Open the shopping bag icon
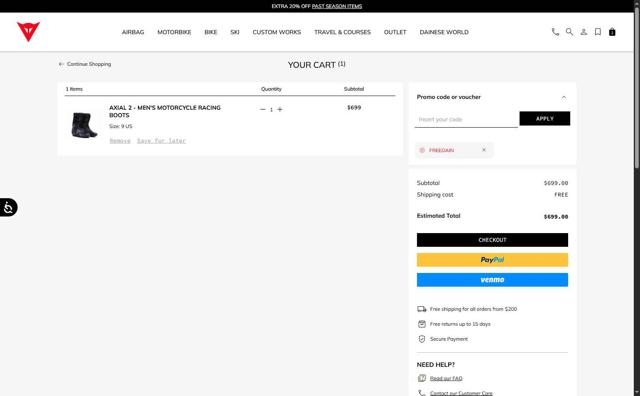 click(x=612, y=32)
